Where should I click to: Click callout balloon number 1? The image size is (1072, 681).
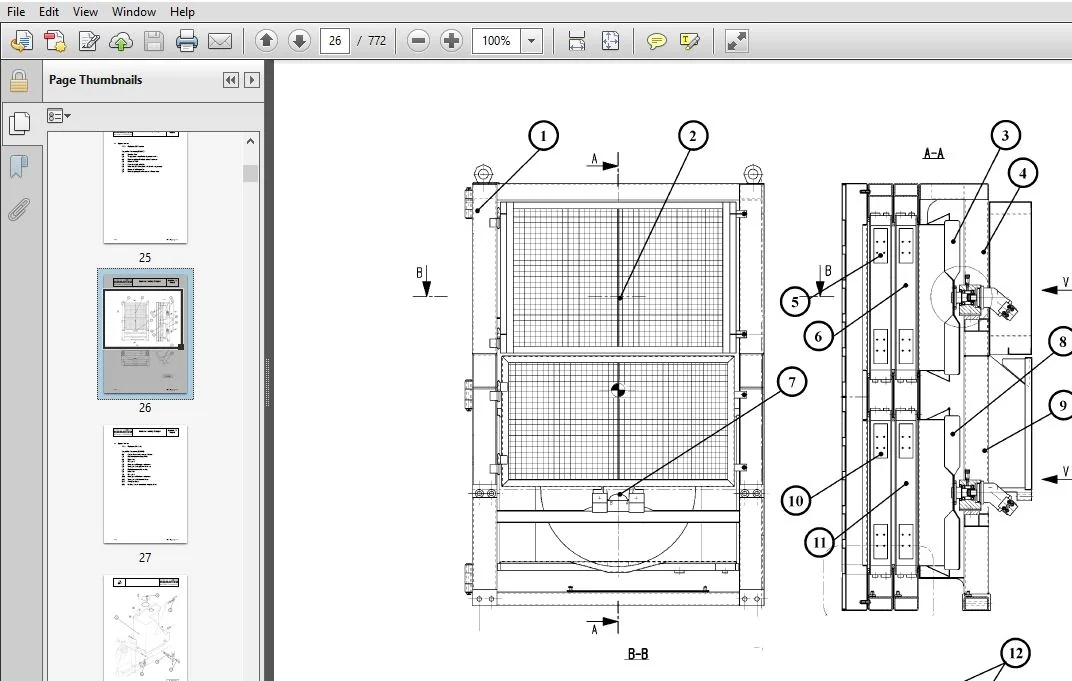click(x=544, y=136)
